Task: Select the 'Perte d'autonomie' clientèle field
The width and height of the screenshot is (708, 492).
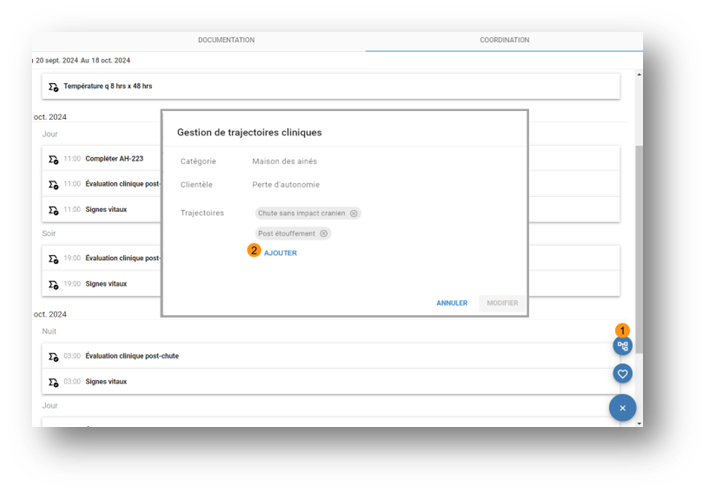Action: pyautogui.click(x=286, y=184)
